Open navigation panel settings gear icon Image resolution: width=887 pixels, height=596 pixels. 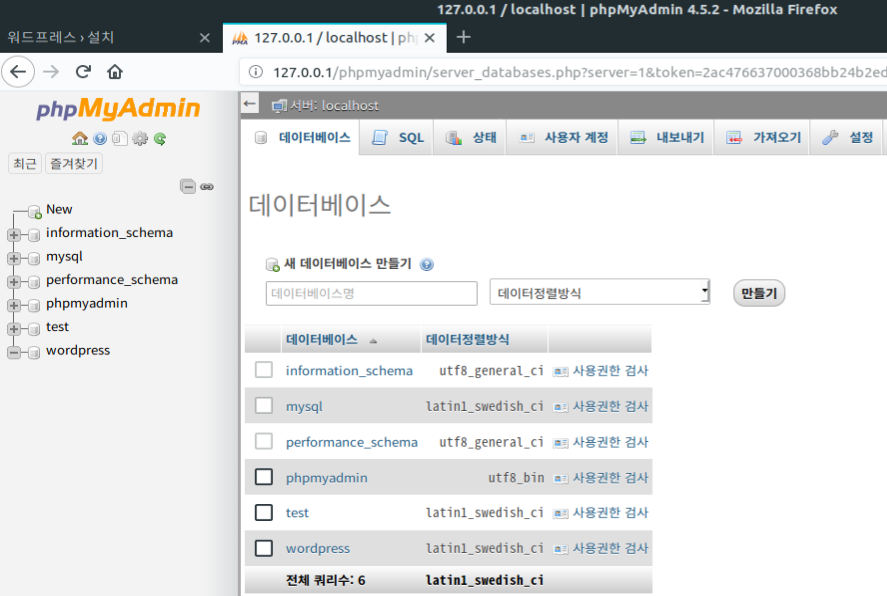pos(140,139)
